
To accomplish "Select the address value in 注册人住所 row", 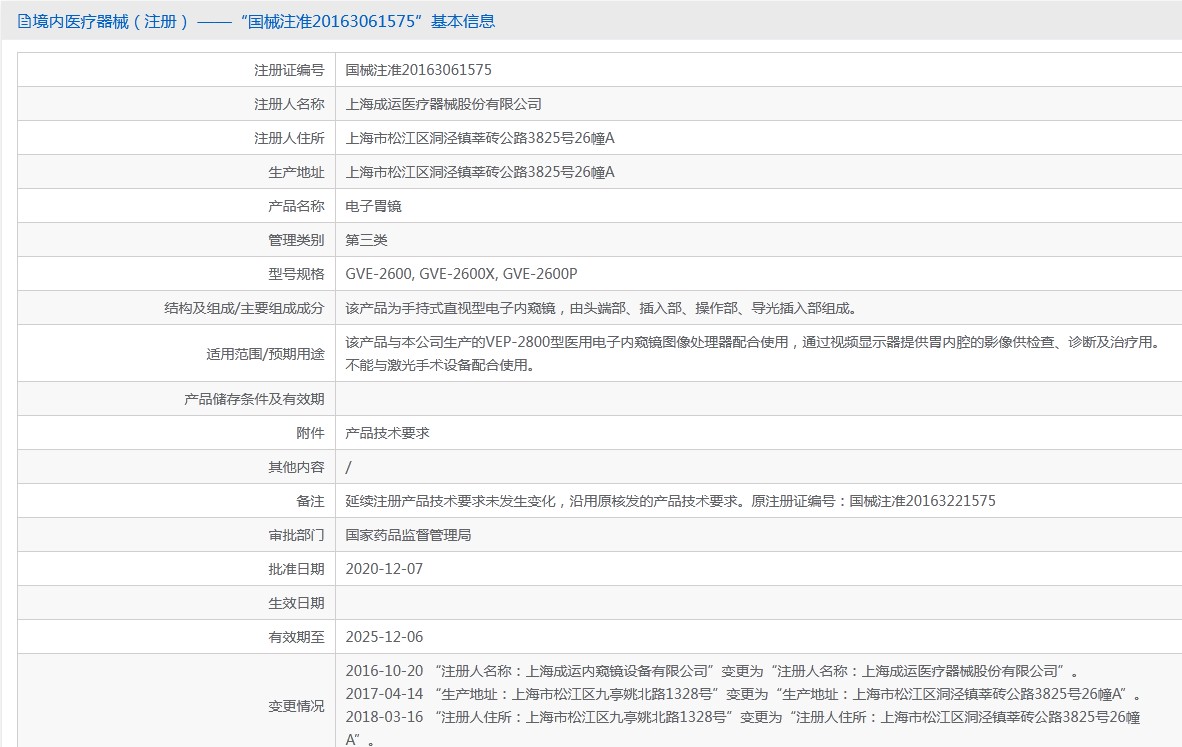I will click(480, 138).
